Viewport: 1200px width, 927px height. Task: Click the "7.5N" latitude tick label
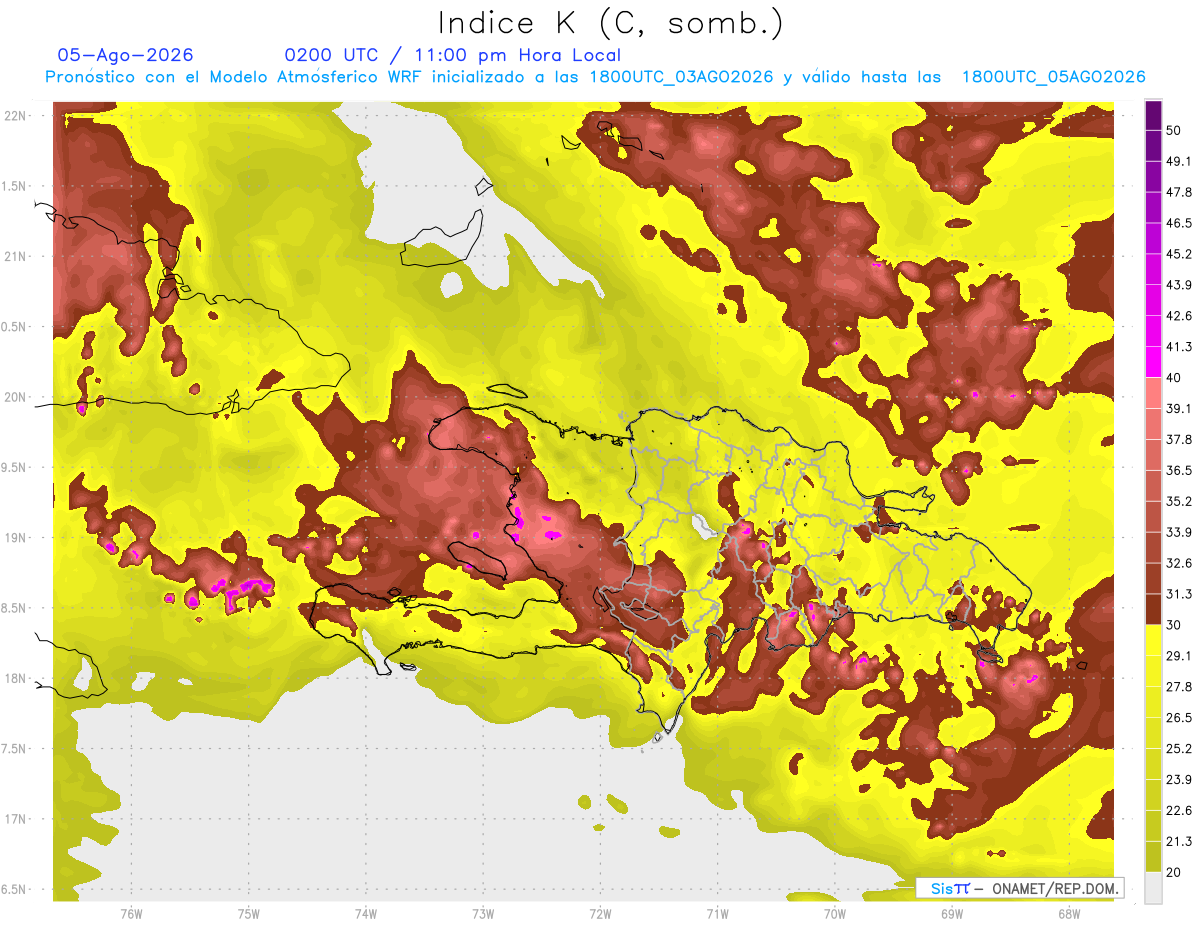click(15, 749)
